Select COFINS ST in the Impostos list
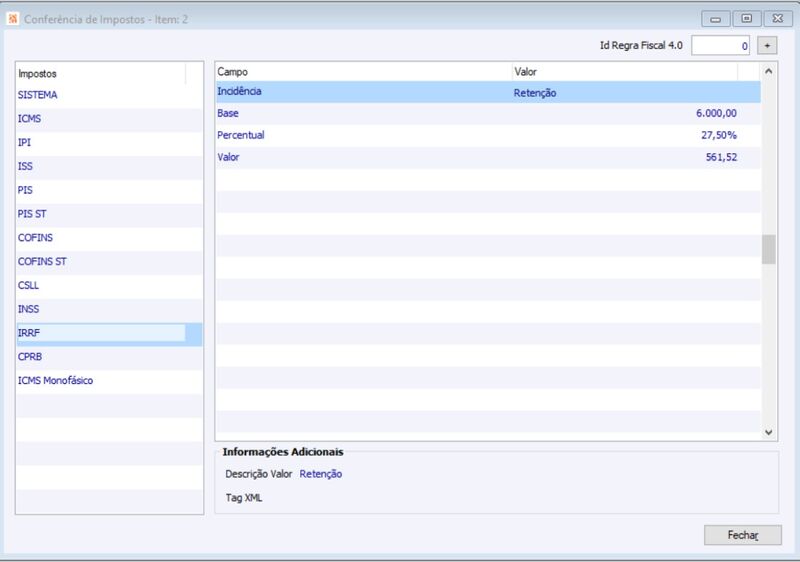Image resolution: width=800 pixels, height=562 pixels. [x=109, y=262]
